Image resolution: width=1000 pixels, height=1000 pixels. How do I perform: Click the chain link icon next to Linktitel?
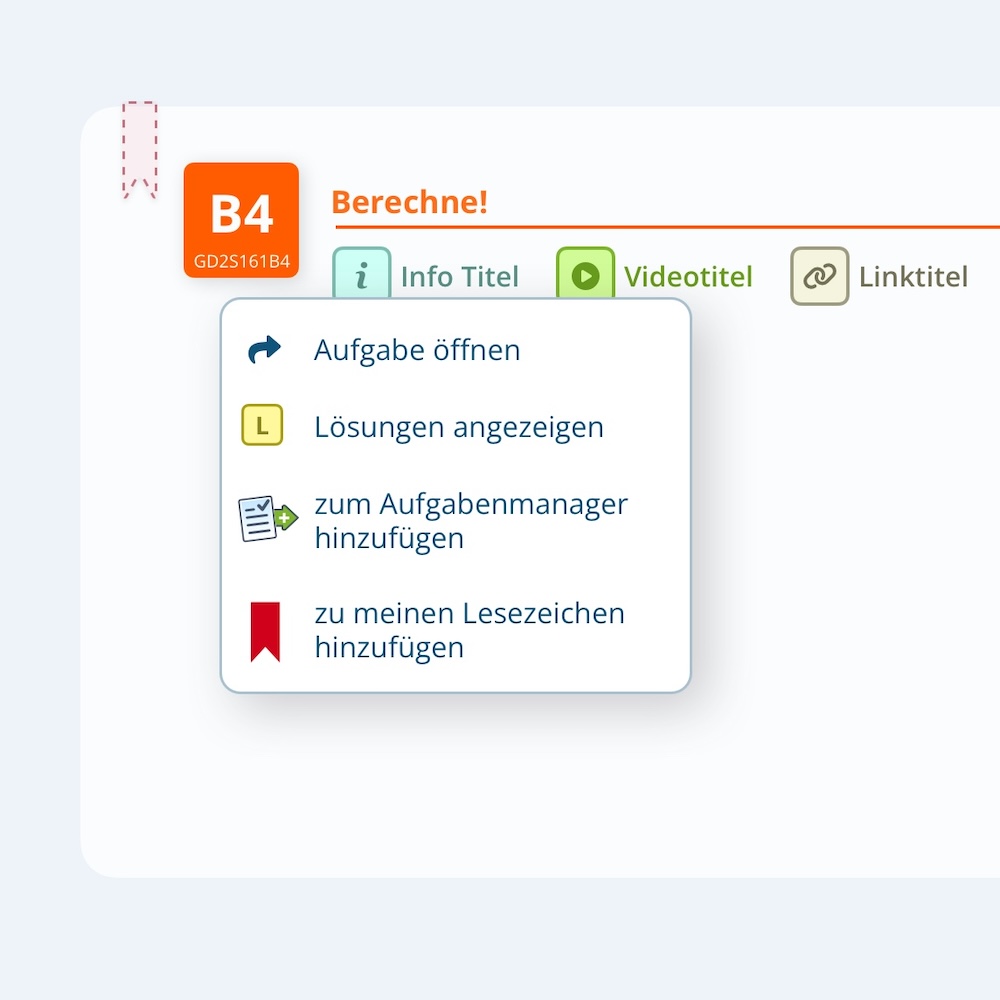(818, 273)
